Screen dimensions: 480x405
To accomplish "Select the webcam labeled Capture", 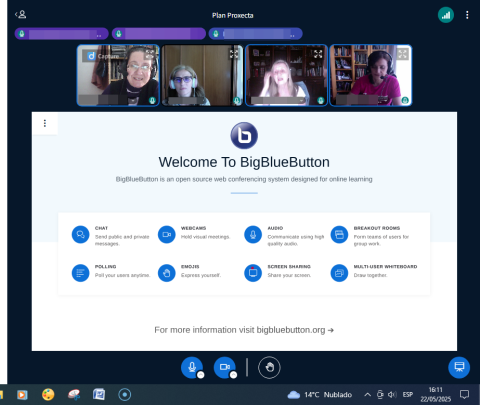I will 118,75.
